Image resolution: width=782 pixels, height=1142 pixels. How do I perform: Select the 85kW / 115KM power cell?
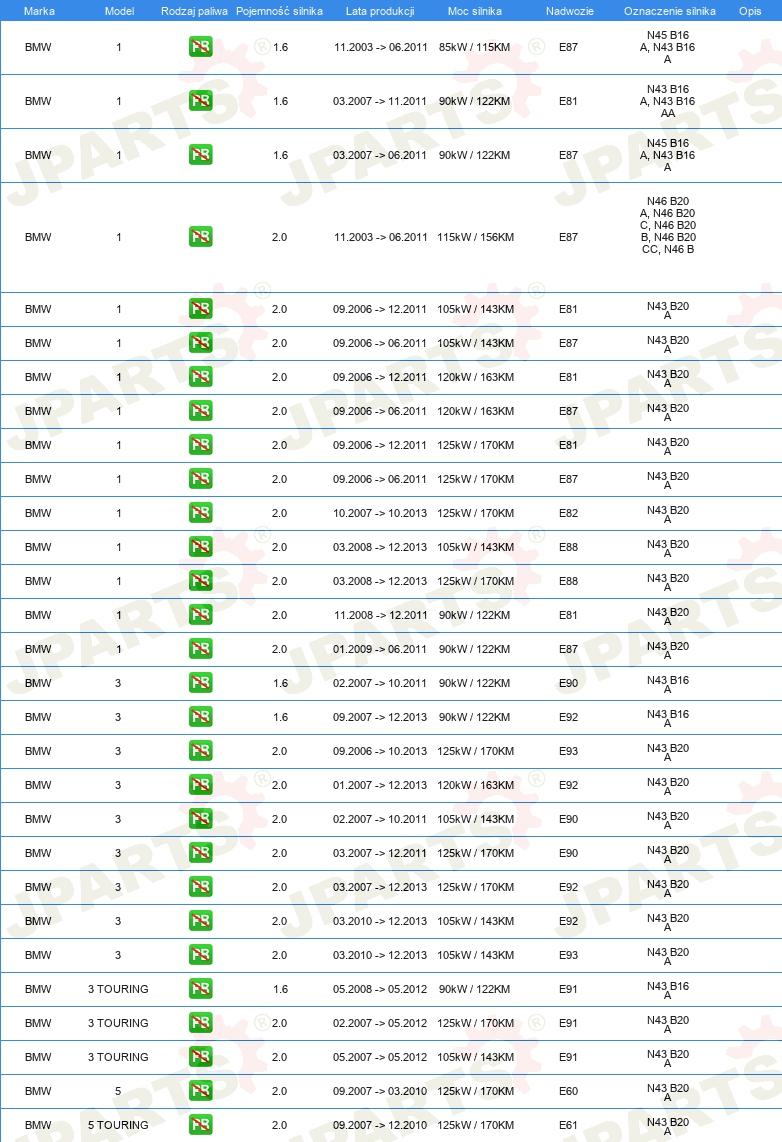[474, 47]
